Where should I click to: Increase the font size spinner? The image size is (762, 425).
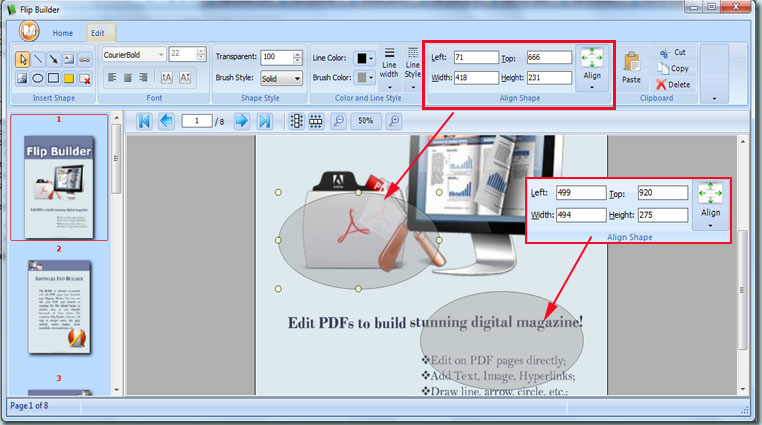pyautogui.click(x=201, y=51)
